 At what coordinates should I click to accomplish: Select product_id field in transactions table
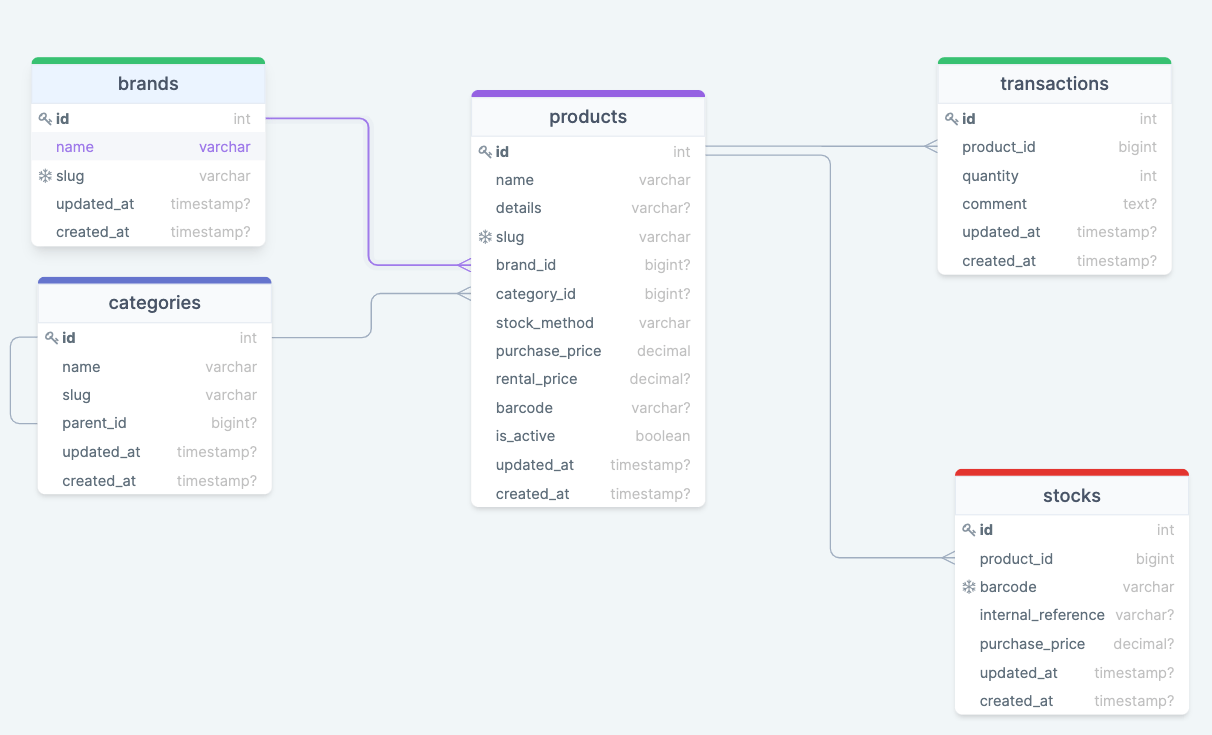(1054, 147)
